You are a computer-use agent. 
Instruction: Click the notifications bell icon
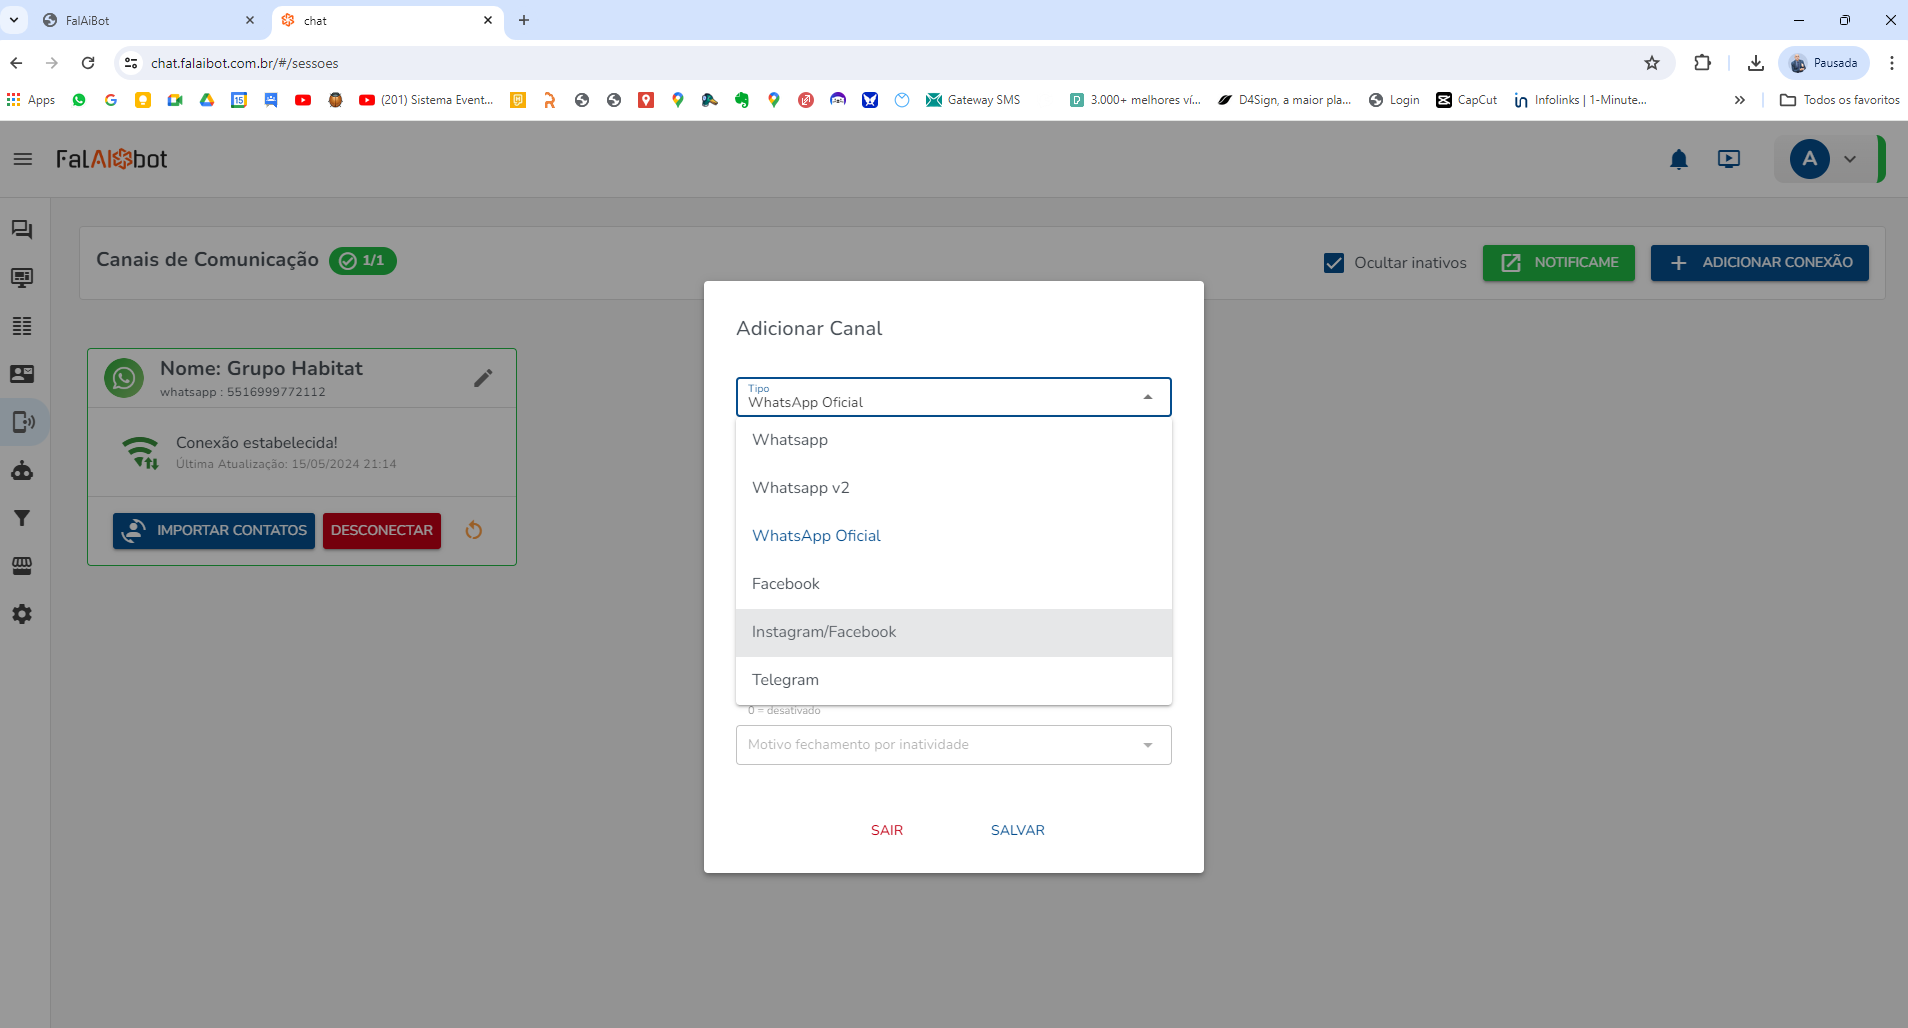click(x=1679, y=159)
